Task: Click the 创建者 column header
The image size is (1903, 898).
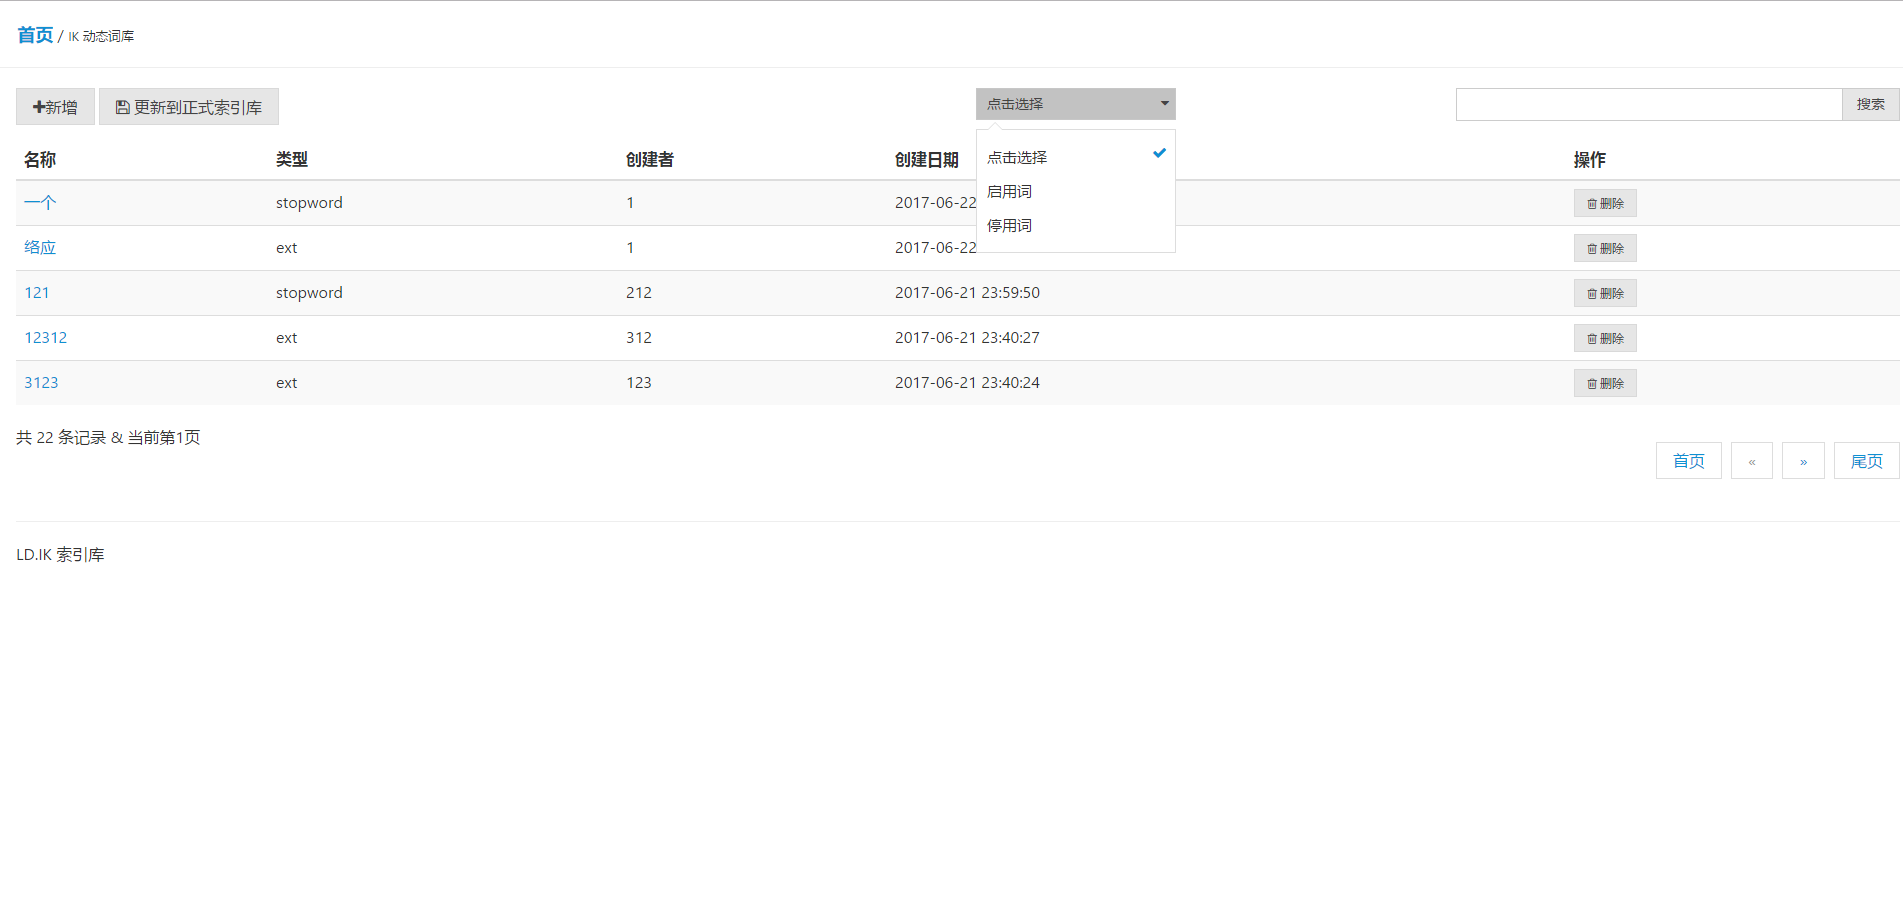Action: point(650,160)
